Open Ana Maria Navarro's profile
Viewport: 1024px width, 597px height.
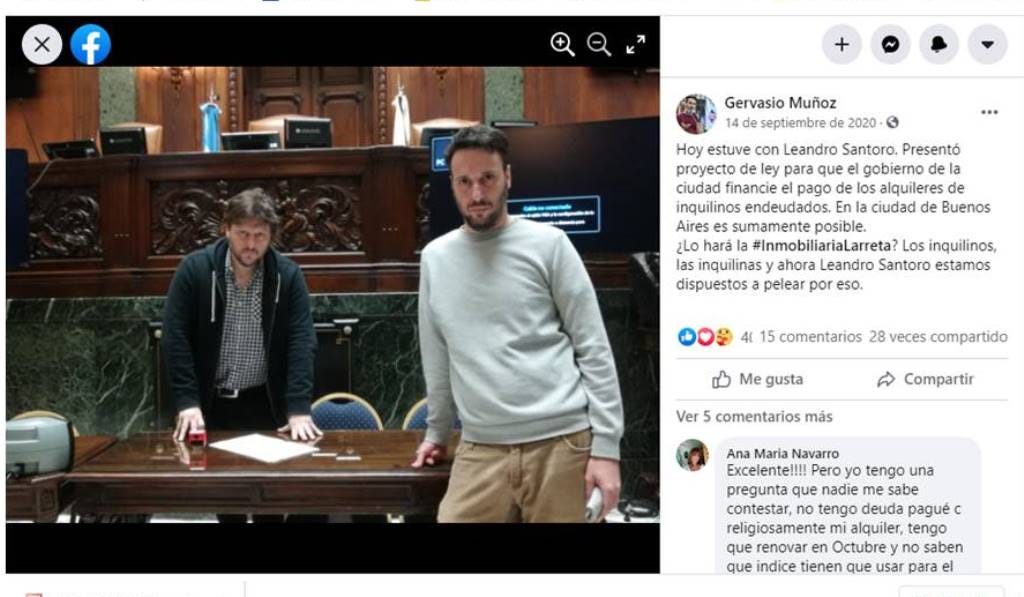[782, 453]
